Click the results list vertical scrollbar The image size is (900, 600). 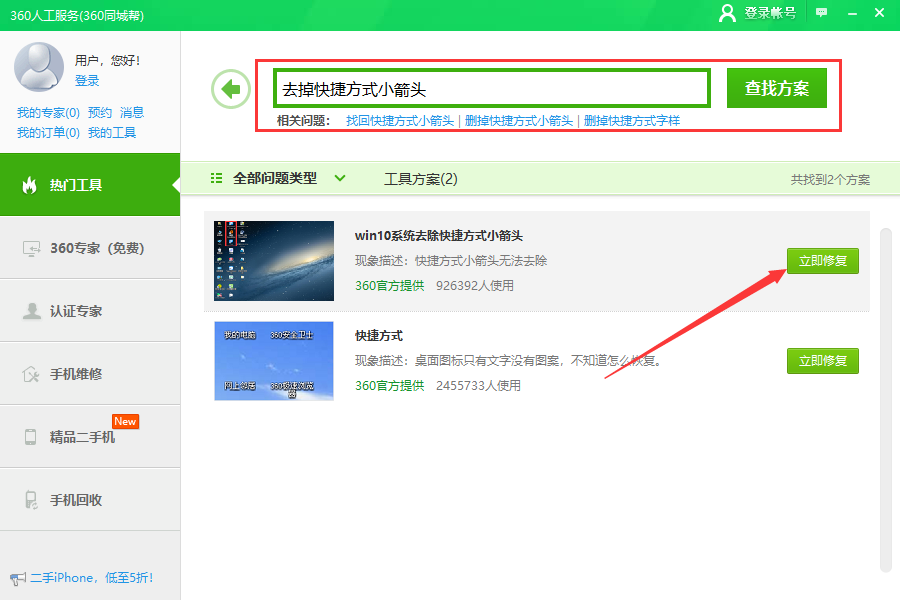click(885, 400)
